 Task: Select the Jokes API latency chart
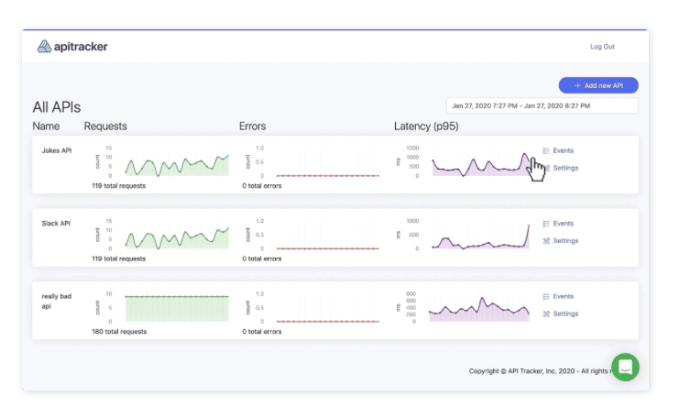[481, 163]
